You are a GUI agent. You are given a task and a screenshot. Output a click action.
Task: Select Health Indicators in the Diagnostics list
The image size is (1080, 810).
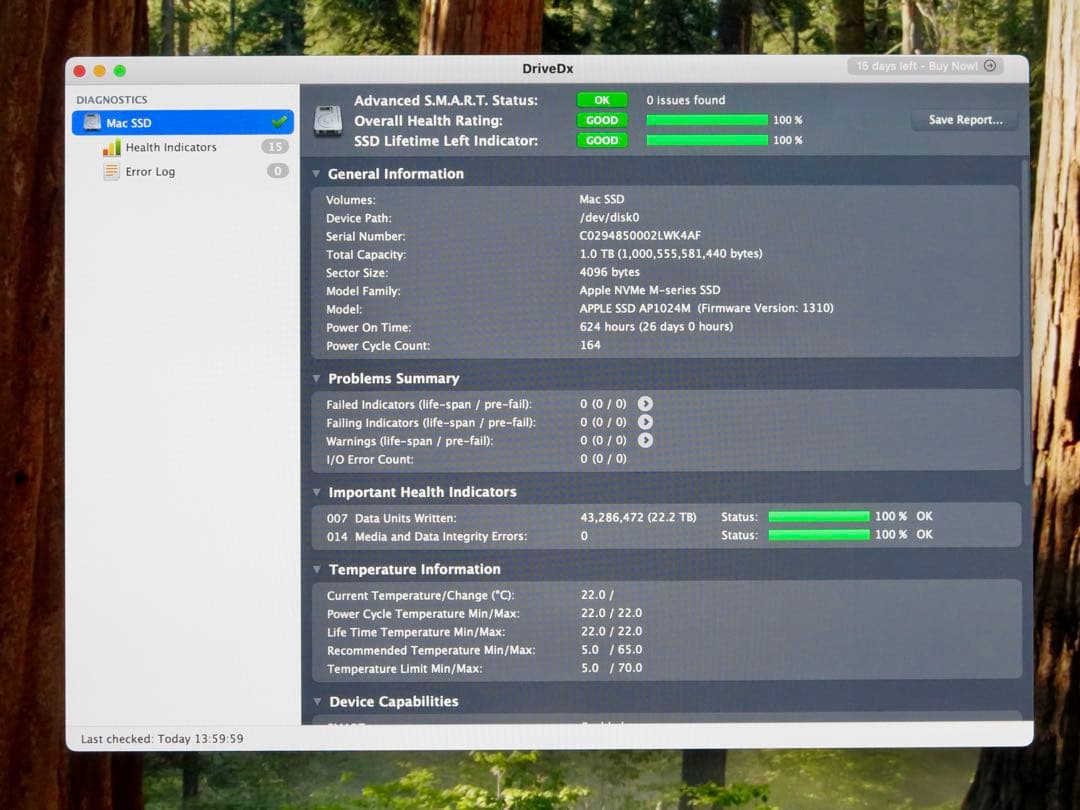[x=170, y=147]
